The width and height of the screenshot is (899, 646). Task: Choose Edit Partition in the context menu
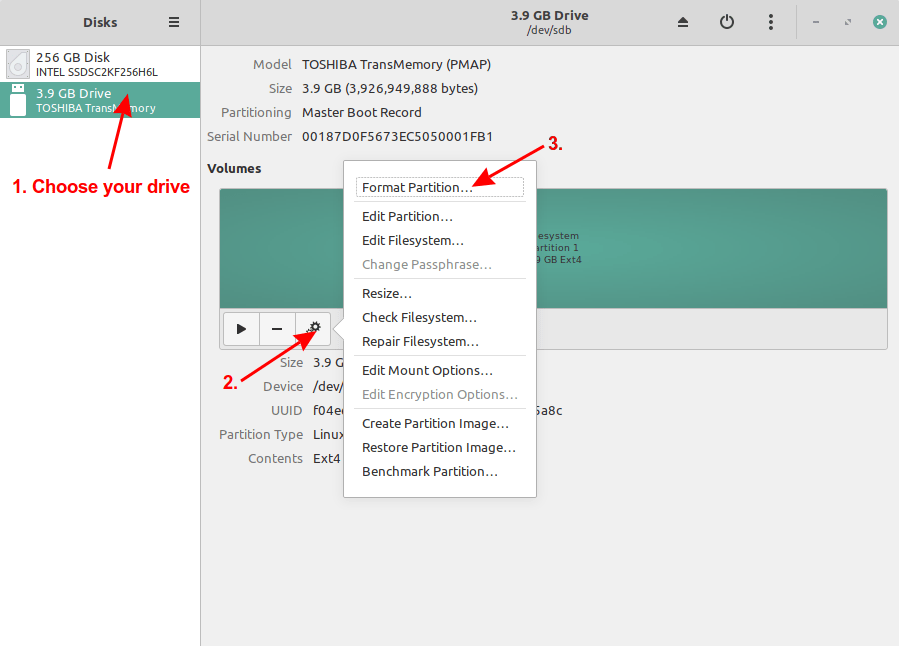pyautogui.click(x=407, y=216)
